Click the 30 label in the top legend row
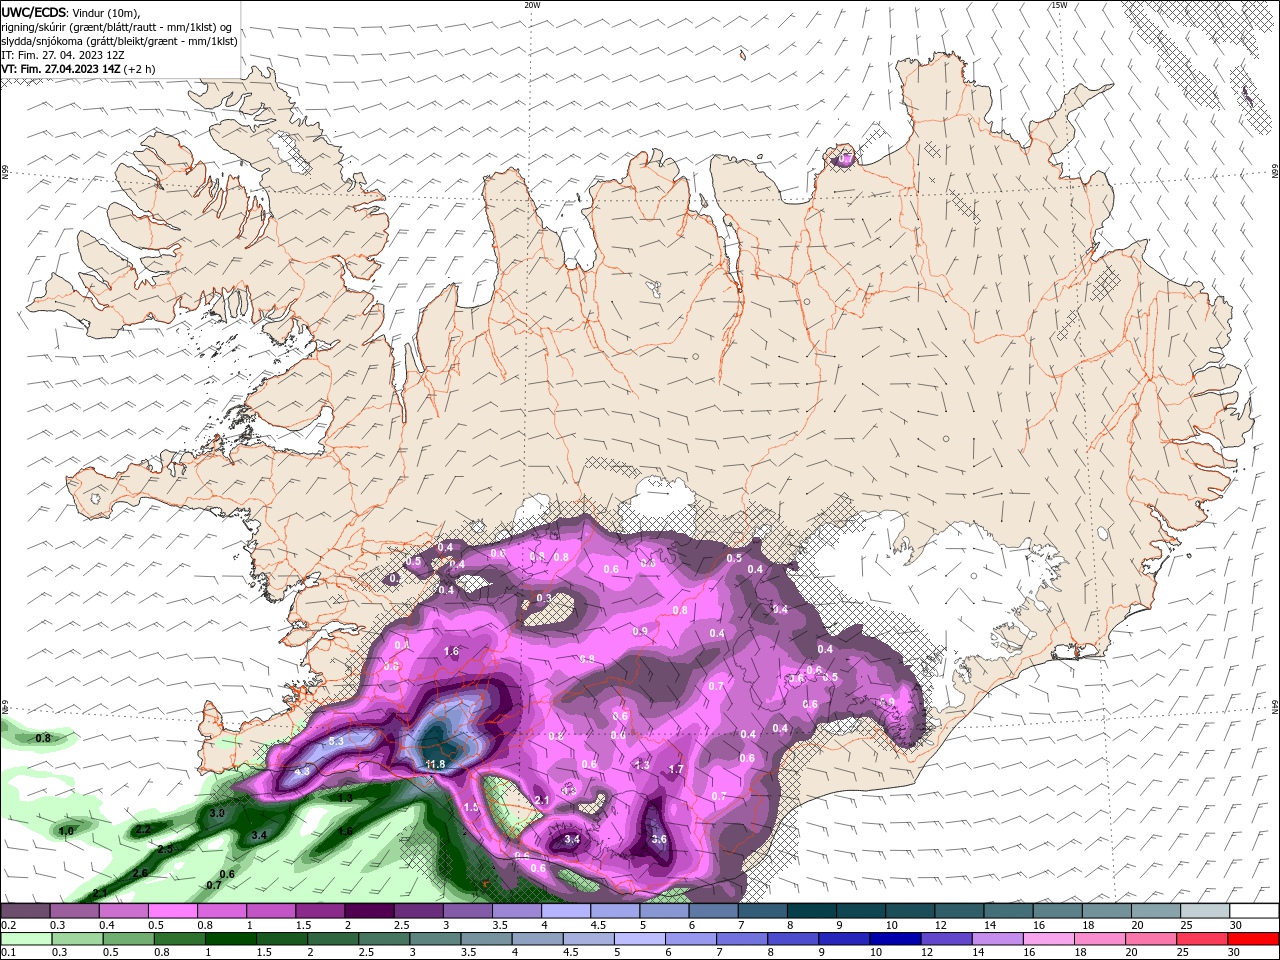The height and width of the screenshot is (960, 1280). 1236,925
